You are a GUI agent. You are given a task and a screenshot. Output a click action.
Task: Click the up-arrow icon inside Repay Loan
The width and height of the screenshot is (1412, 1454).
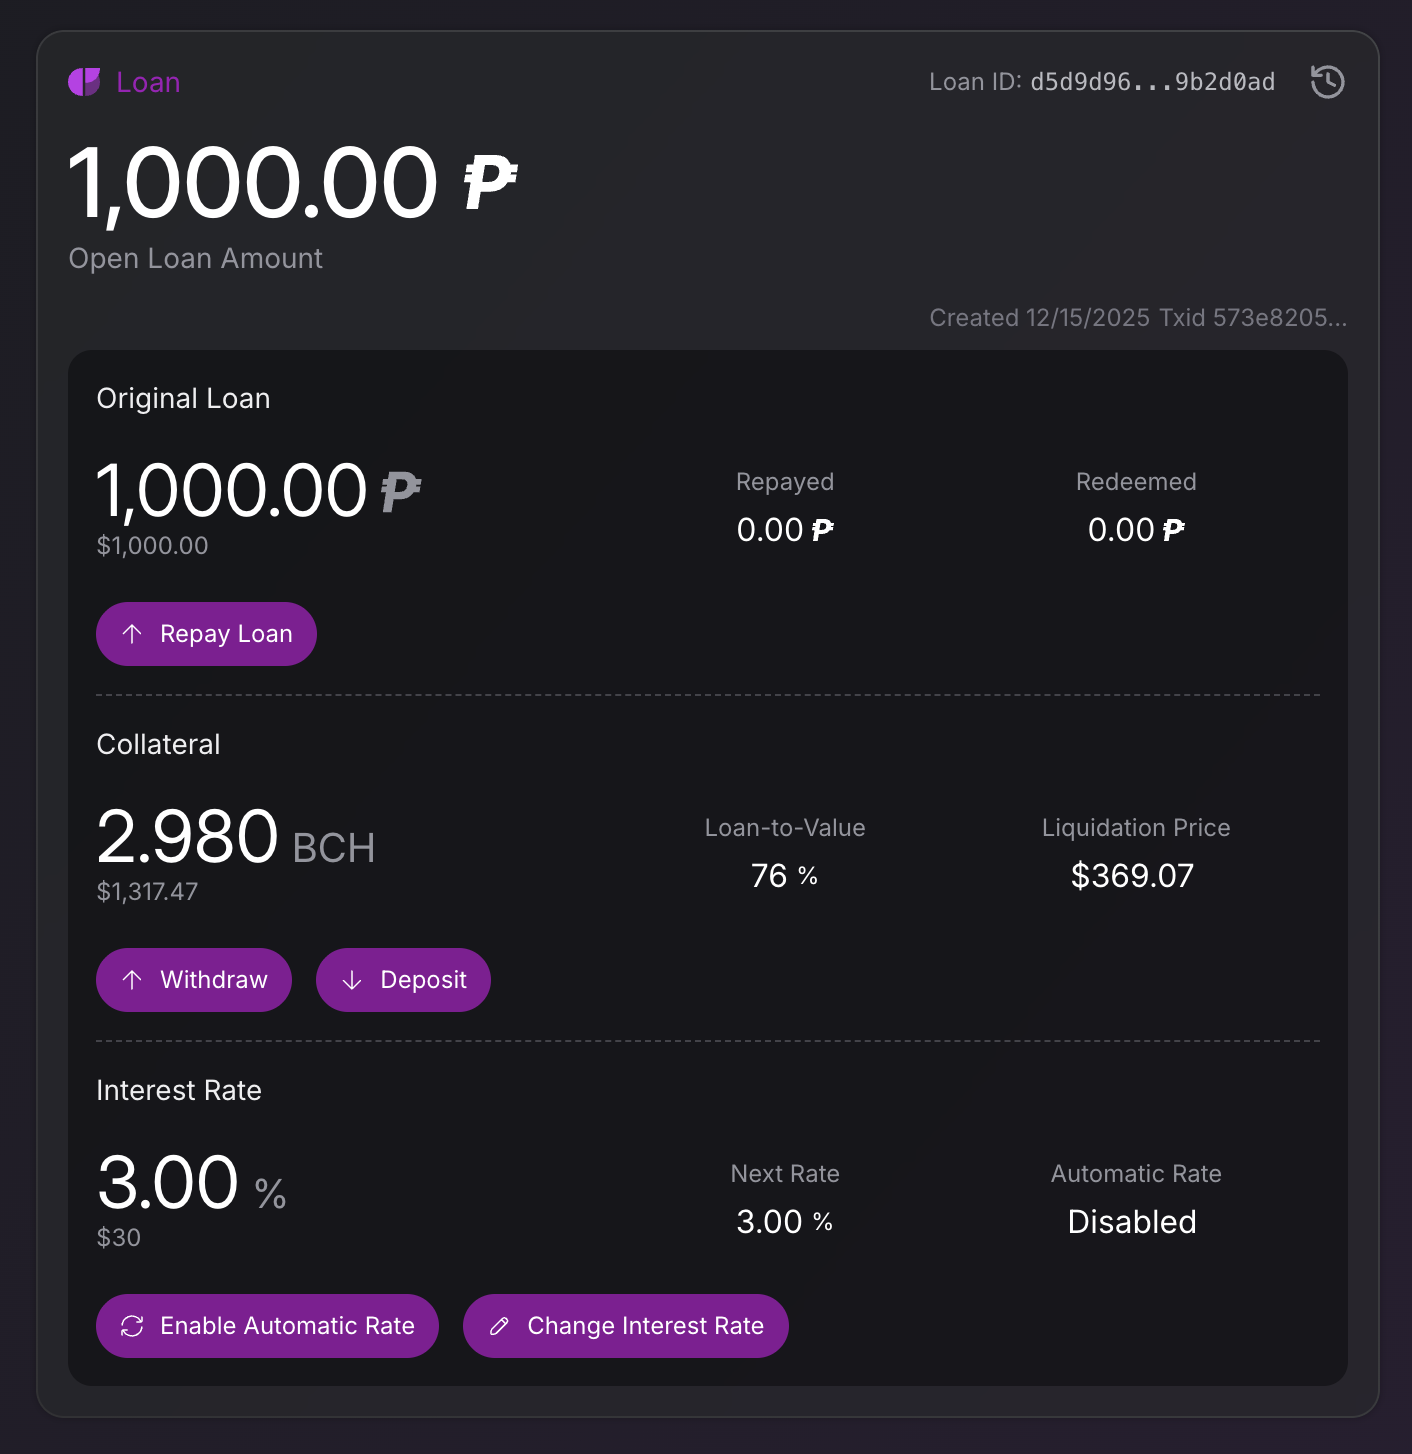click(133, 633)
